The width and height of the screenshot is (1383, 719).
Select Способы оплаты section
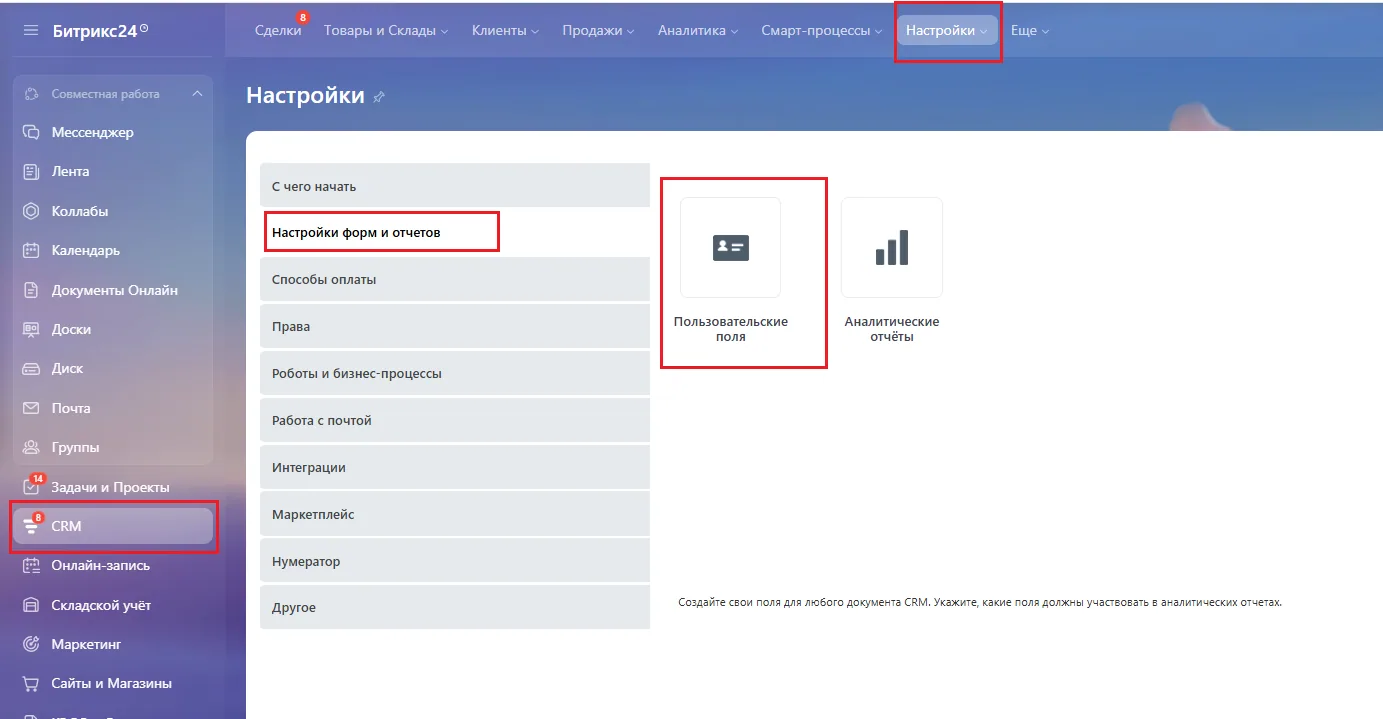[x=455, y=279]
